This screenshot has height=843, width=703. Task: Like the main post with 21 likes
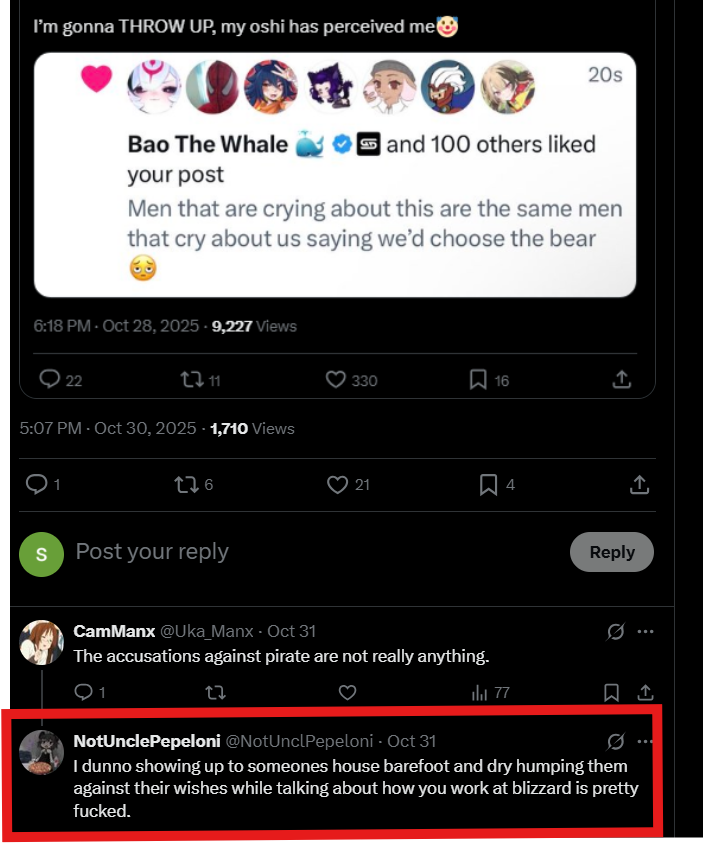click(x=337, y=485)
